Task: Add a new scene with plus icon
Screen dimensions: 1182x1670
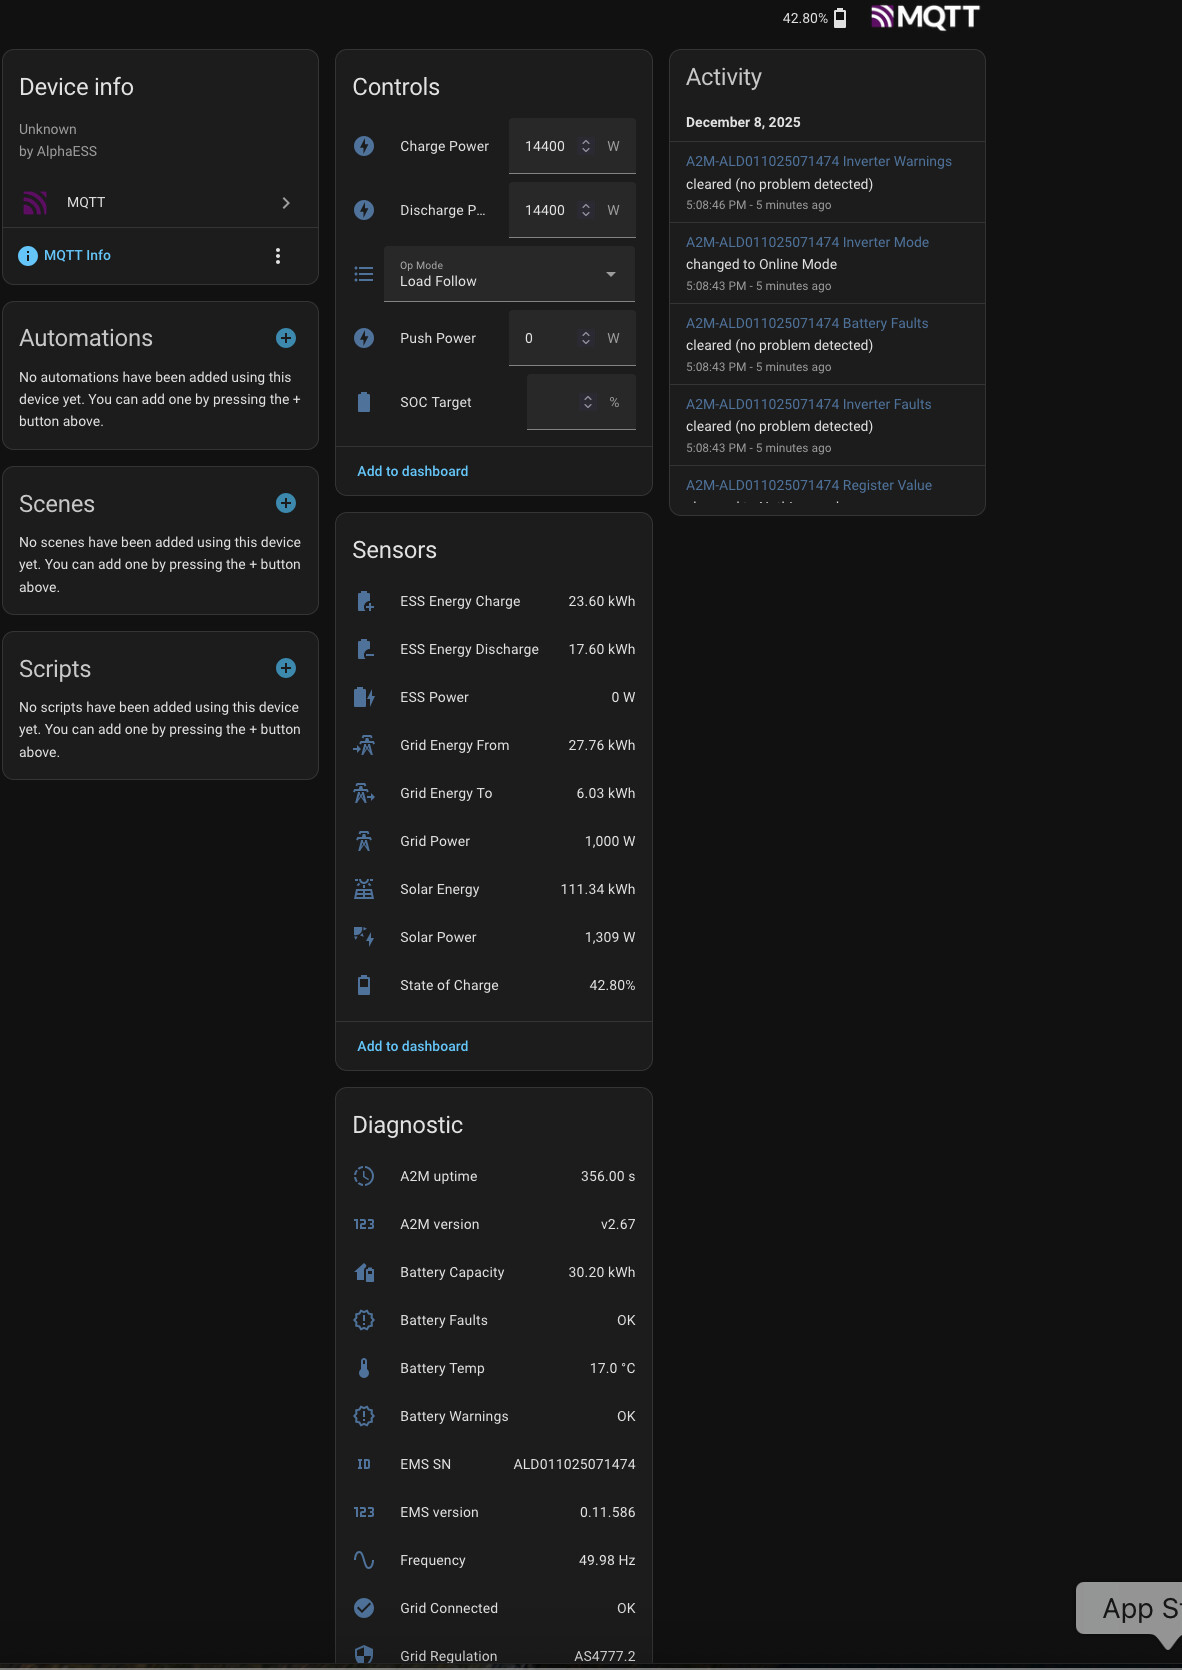Action: [x=286, y=503]
